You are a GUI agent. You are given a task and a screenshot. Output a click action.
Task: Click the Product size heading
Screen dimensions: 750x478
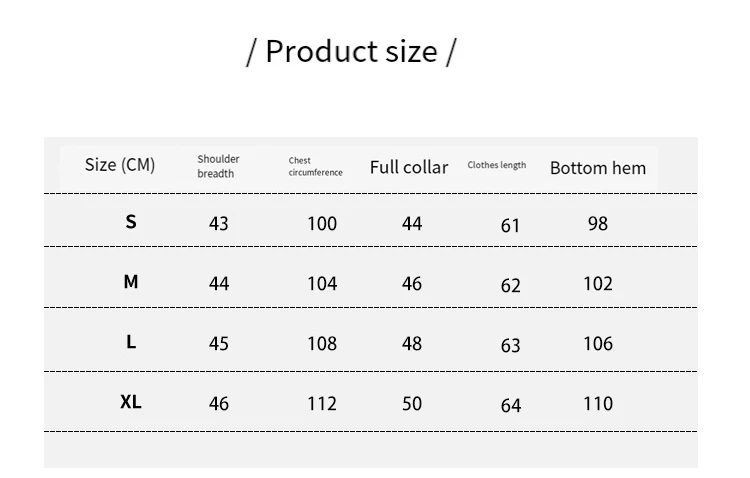(x=351, y=51)
